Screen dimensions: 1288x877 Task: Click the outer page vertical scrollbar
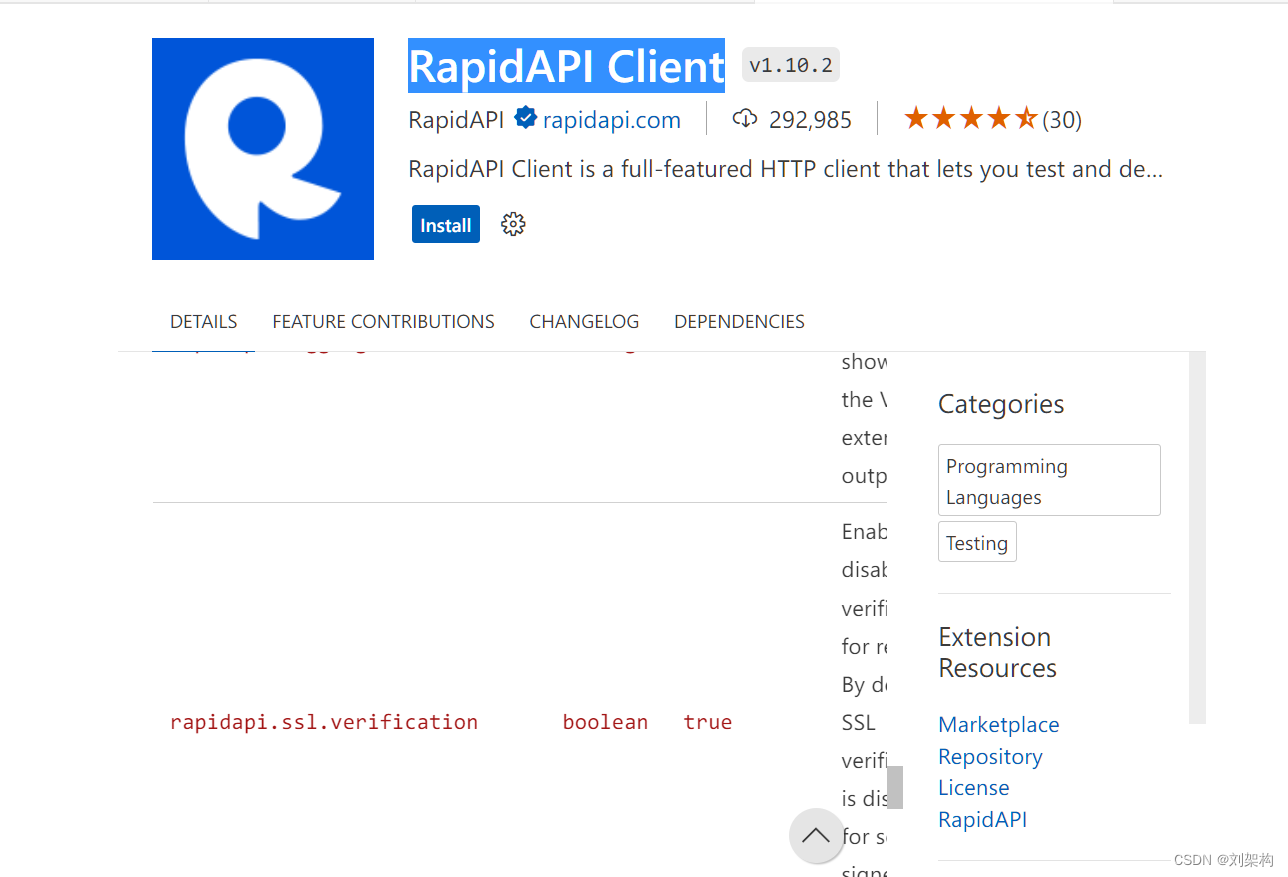(x=1197, y=537)
